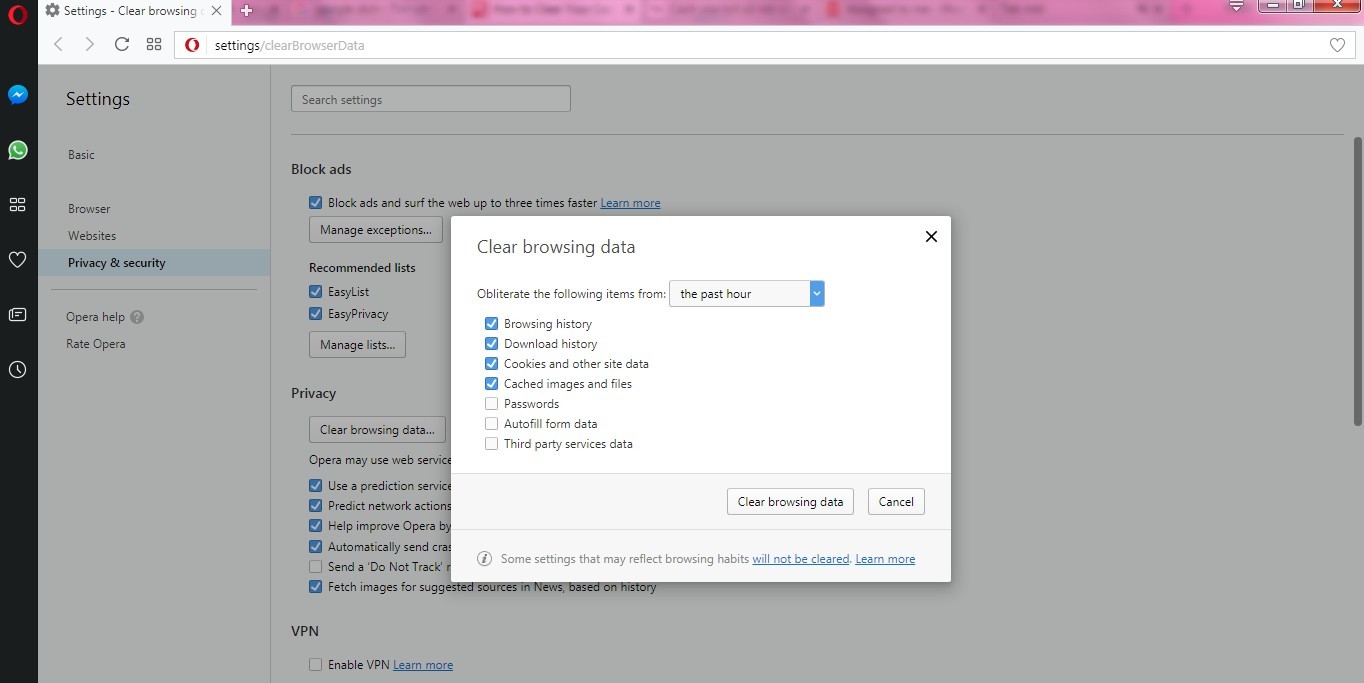
Task: Open Learn more link next to Block ads
Action: [630, 203]
